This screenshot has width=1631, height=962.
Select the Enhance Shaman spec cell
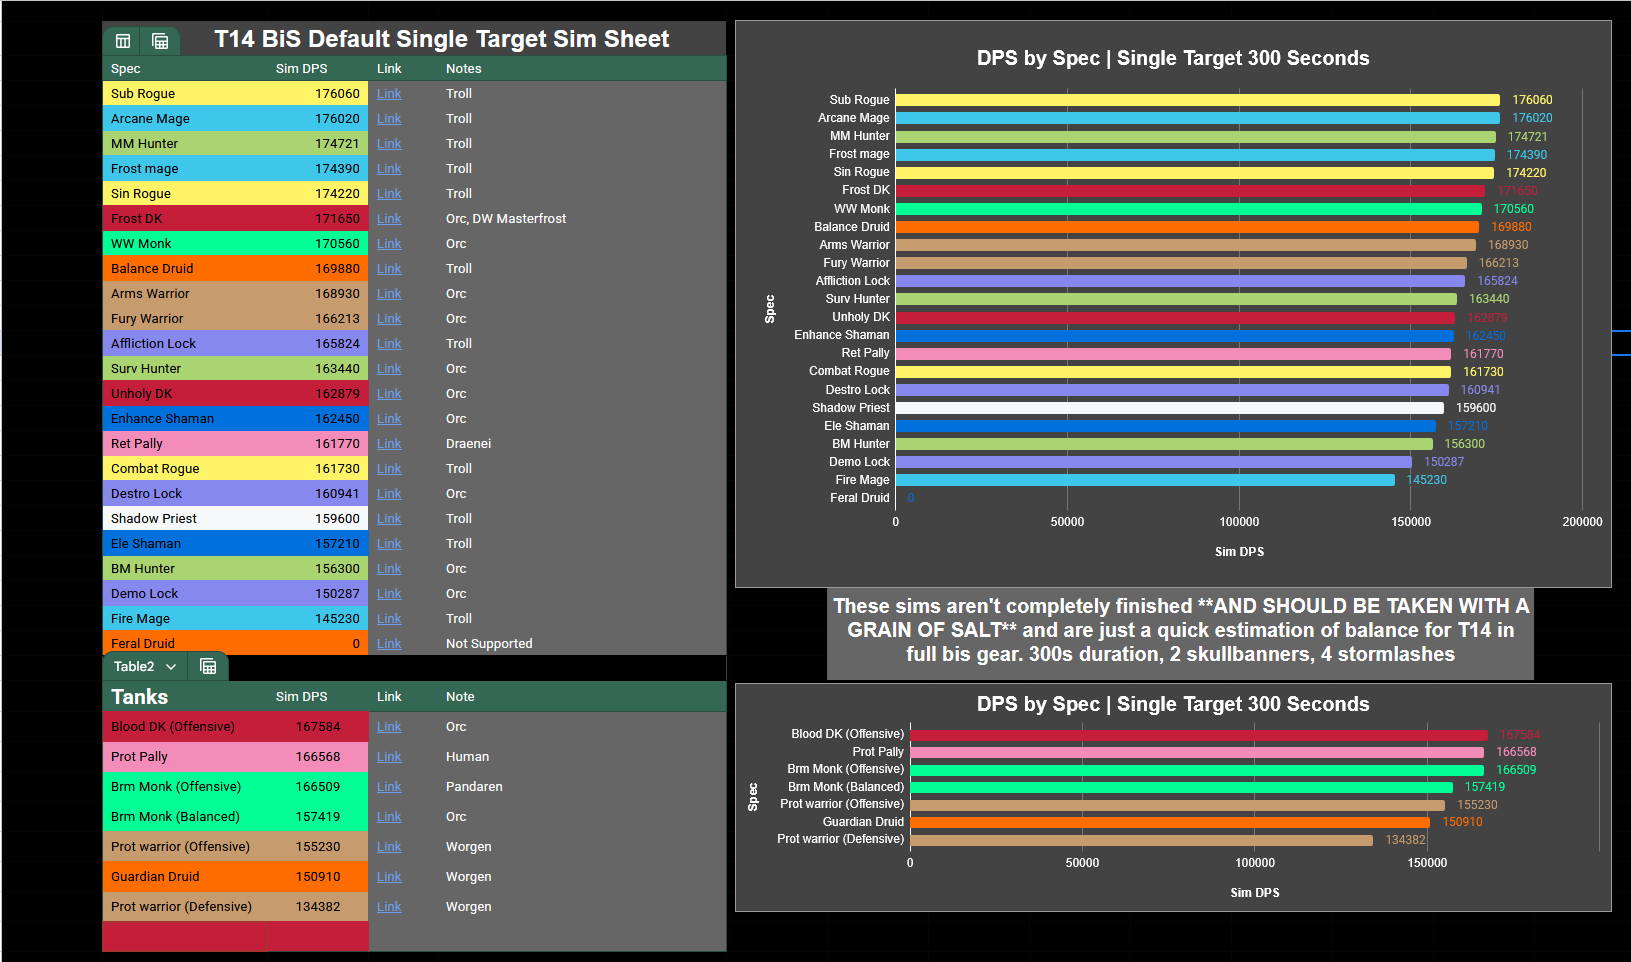tap(184, 419)
